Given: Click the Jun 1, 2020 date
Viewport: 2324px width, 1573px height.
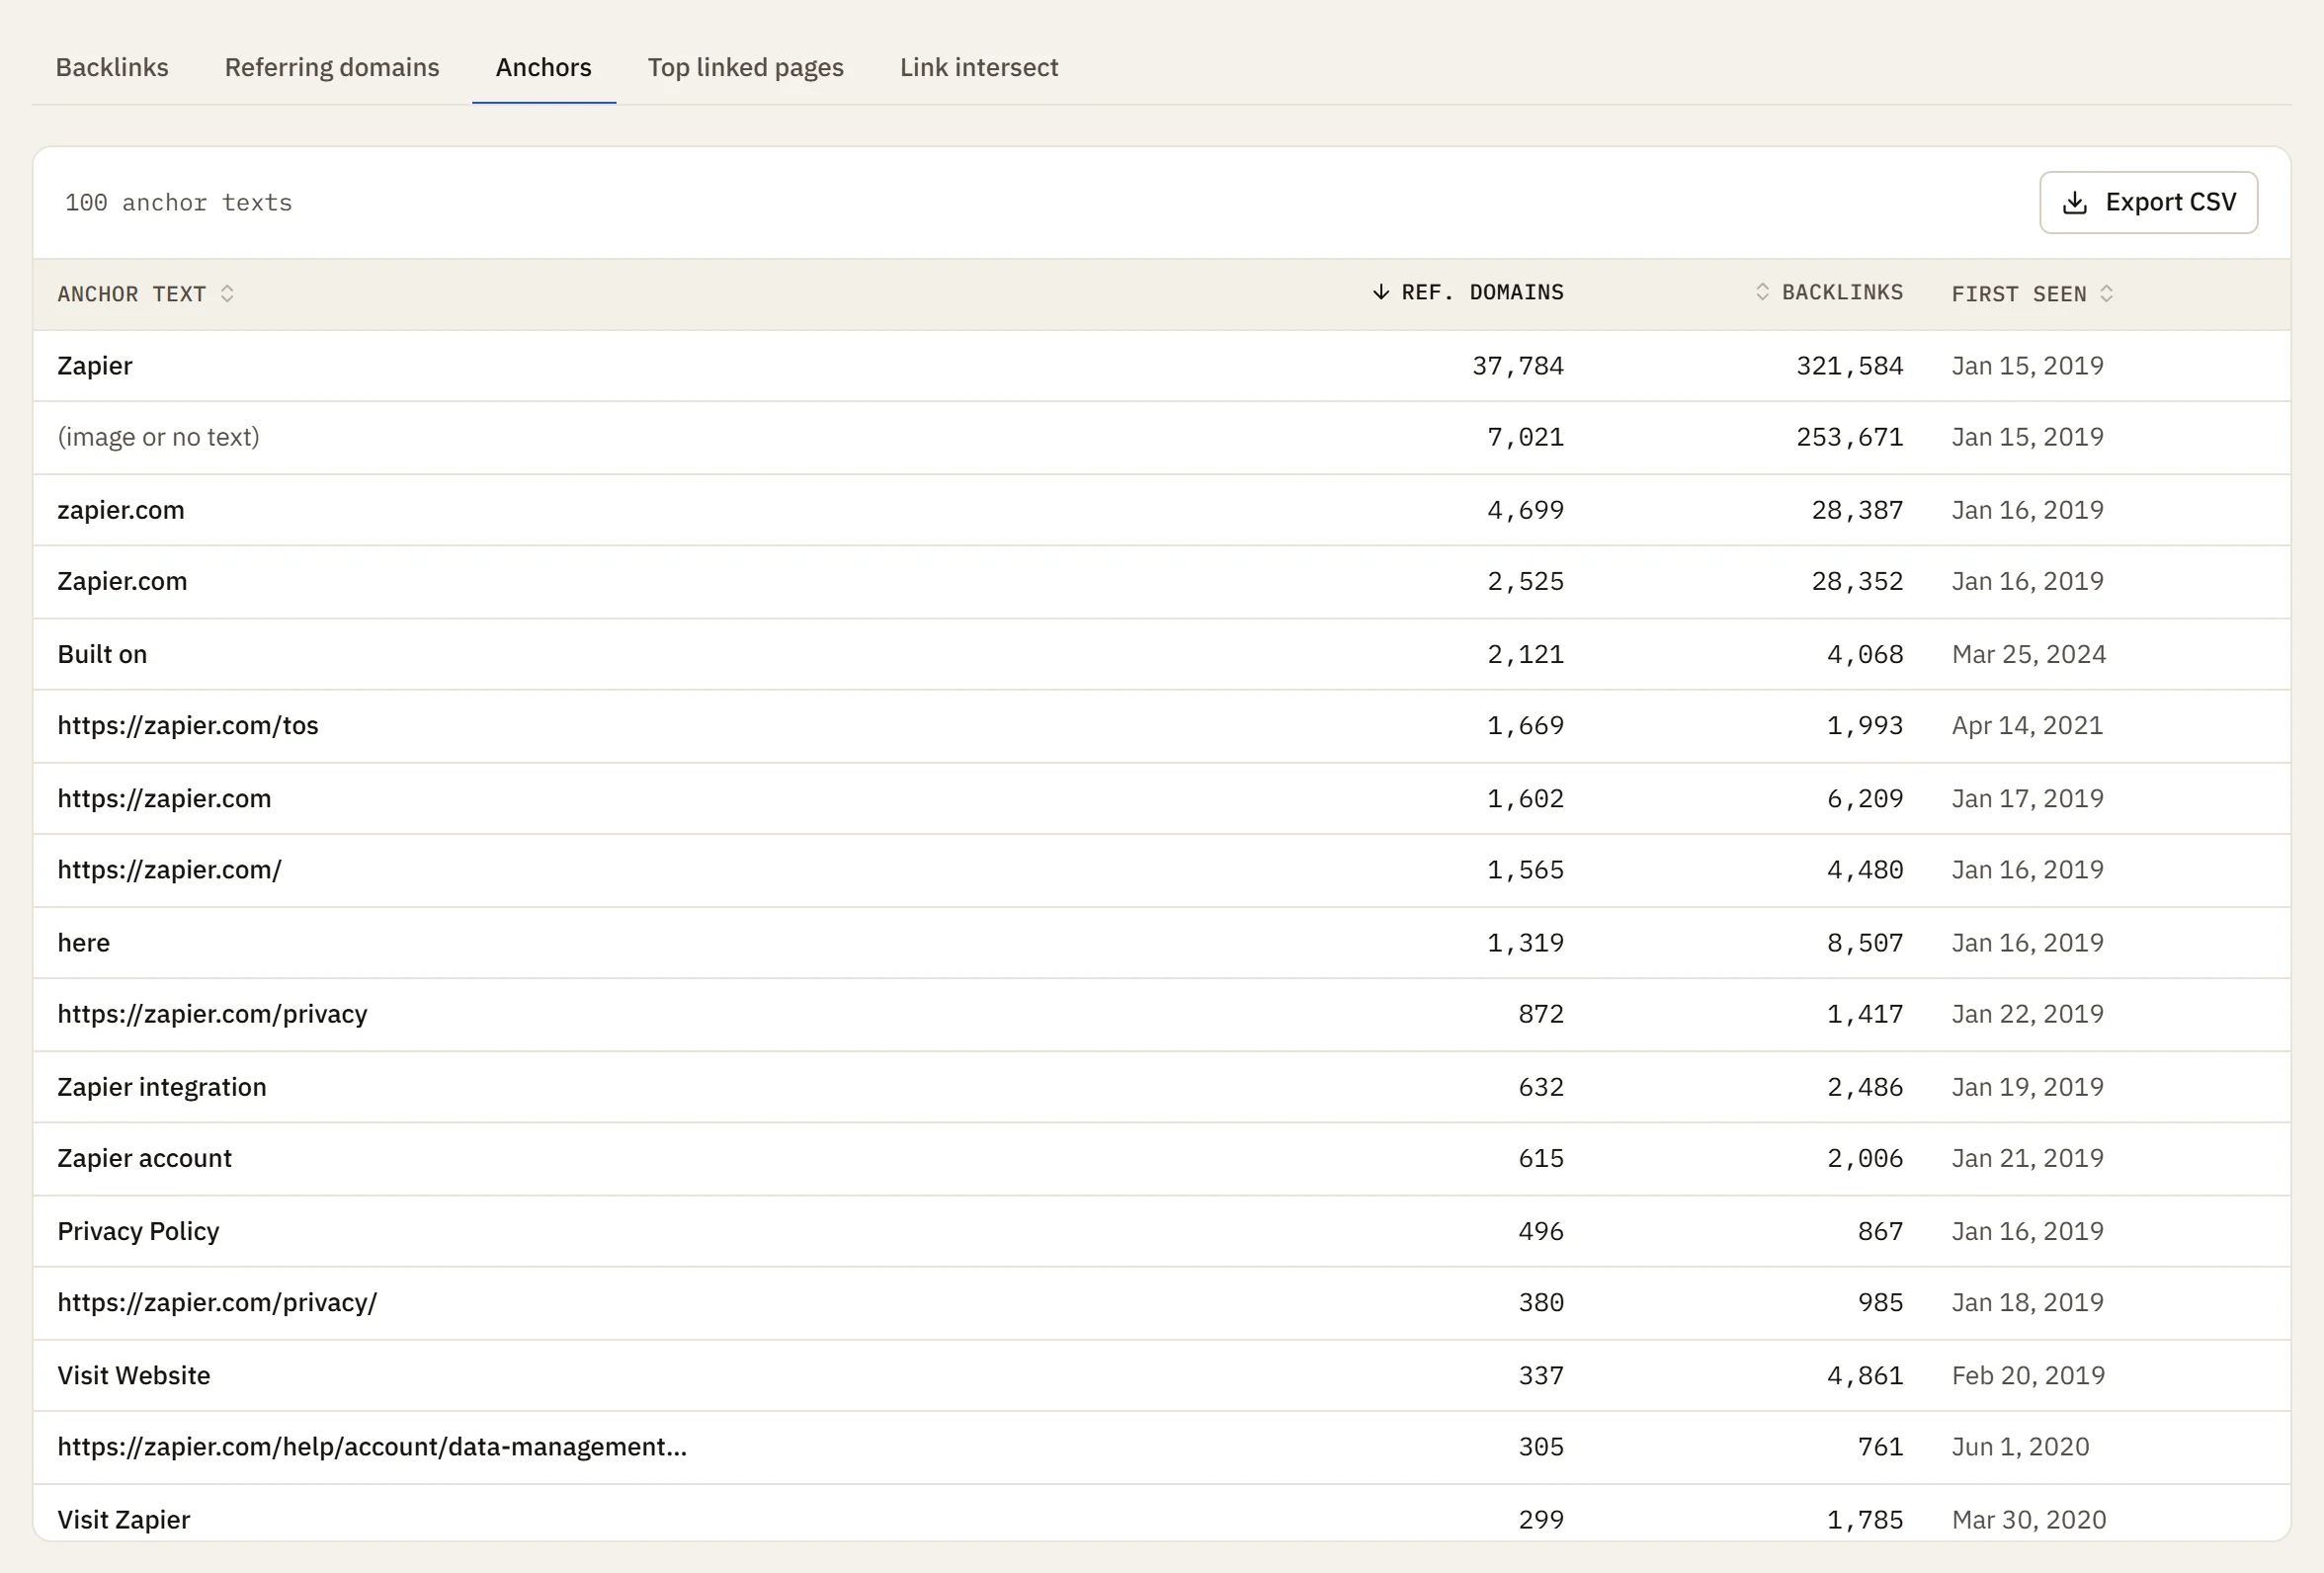Looking at the screenshot, I should point(2021,1447).
